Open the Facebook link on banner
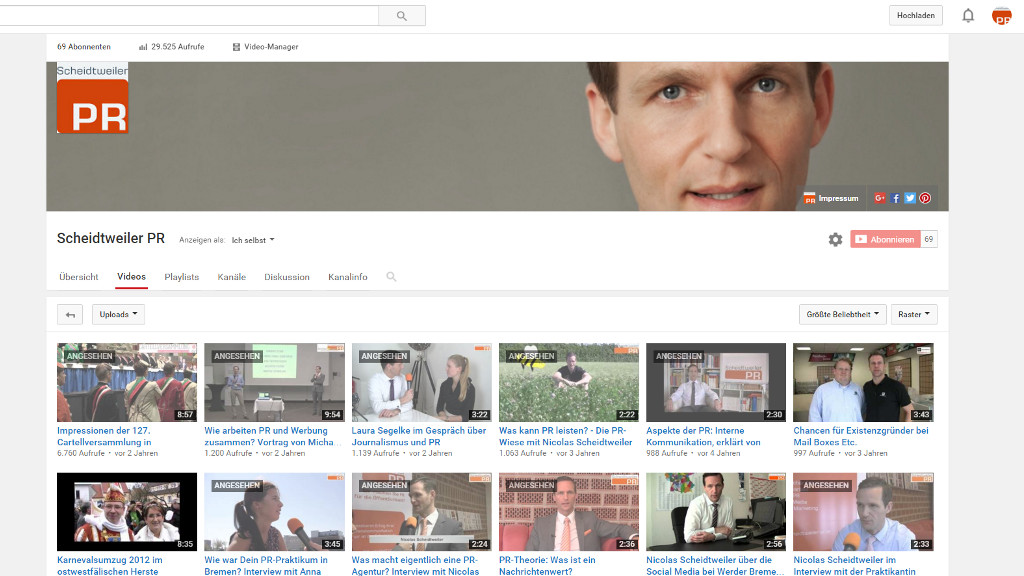This screenshot has width=1024, height=576. 896,198
